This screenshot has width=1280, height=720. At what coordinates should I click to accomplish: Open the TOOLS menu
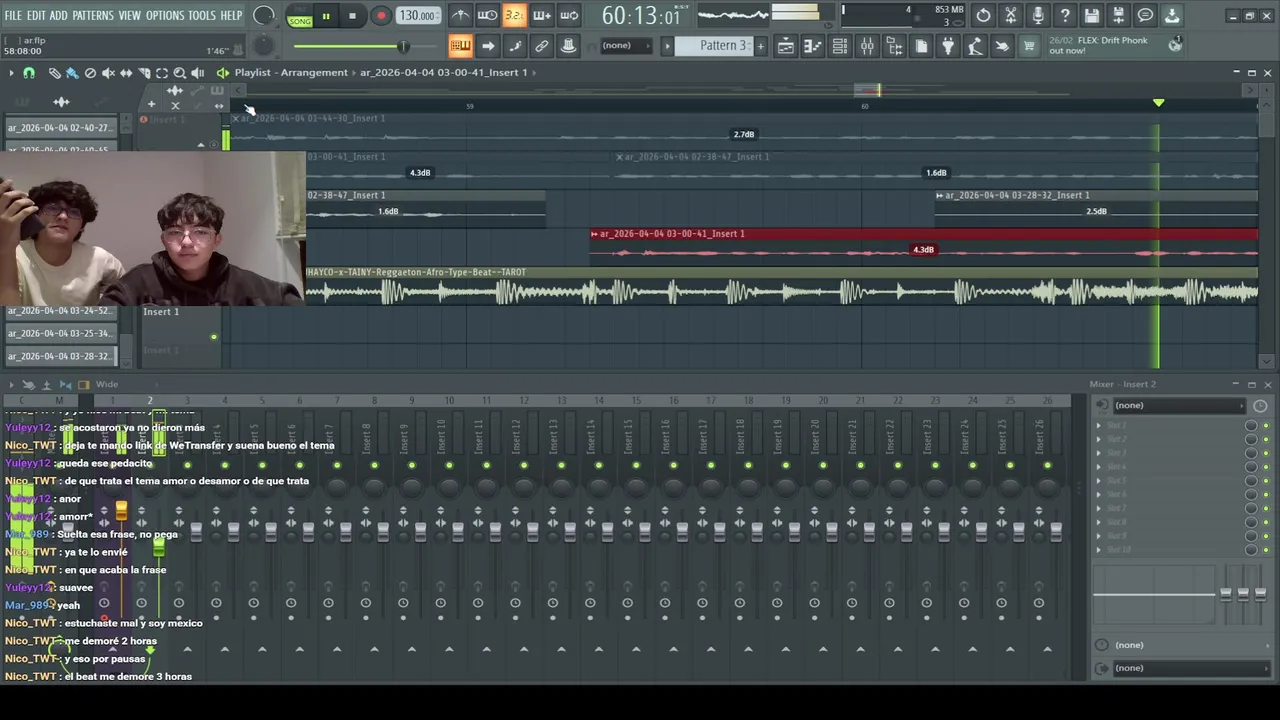click(202, 16)
